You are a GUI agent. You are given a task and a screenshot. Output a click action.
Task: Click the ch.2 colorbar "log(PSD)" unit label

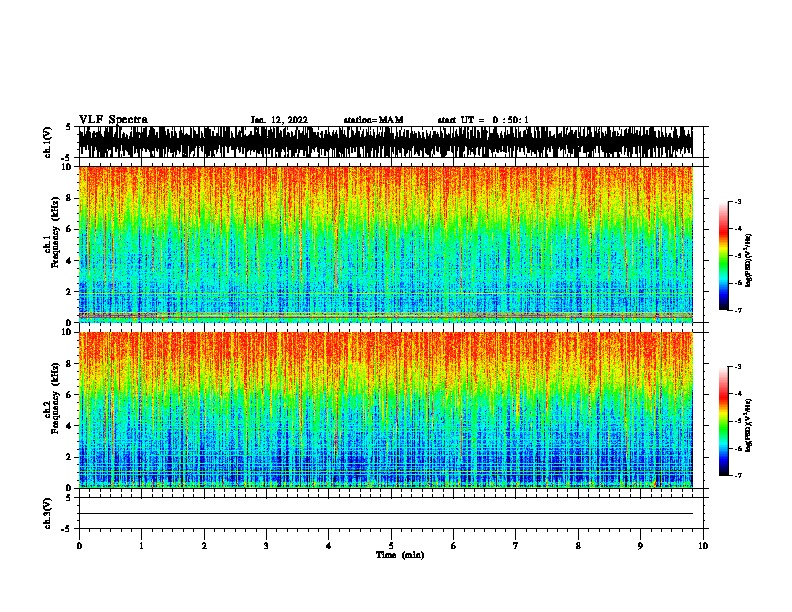pos(749,425)
